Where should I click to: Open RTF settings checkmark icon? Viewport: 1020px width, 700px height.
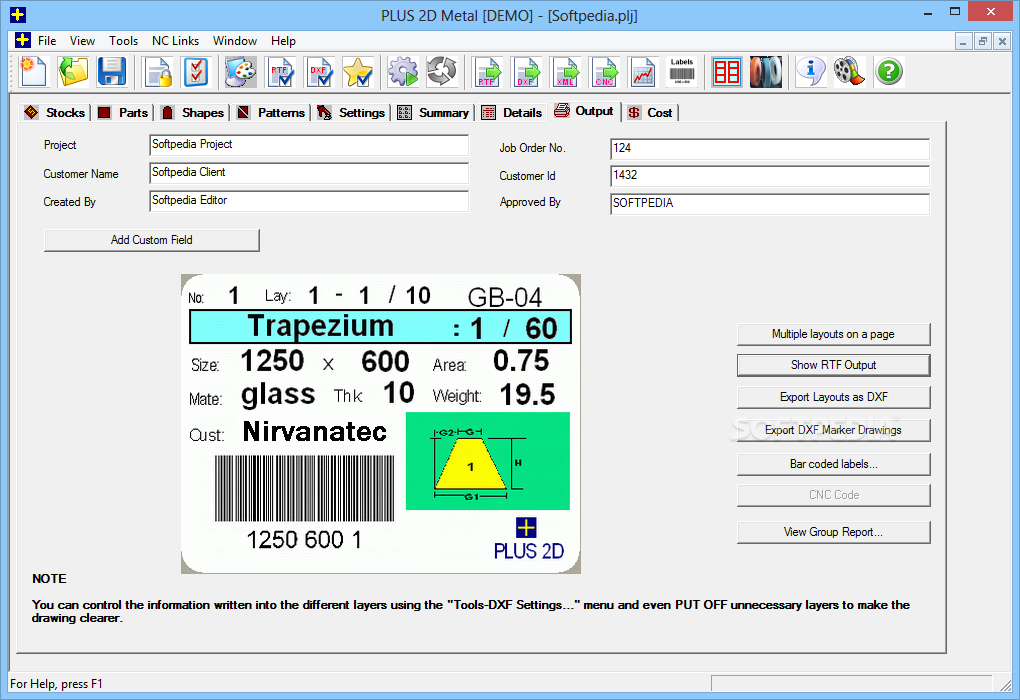[x=280, y=72]
